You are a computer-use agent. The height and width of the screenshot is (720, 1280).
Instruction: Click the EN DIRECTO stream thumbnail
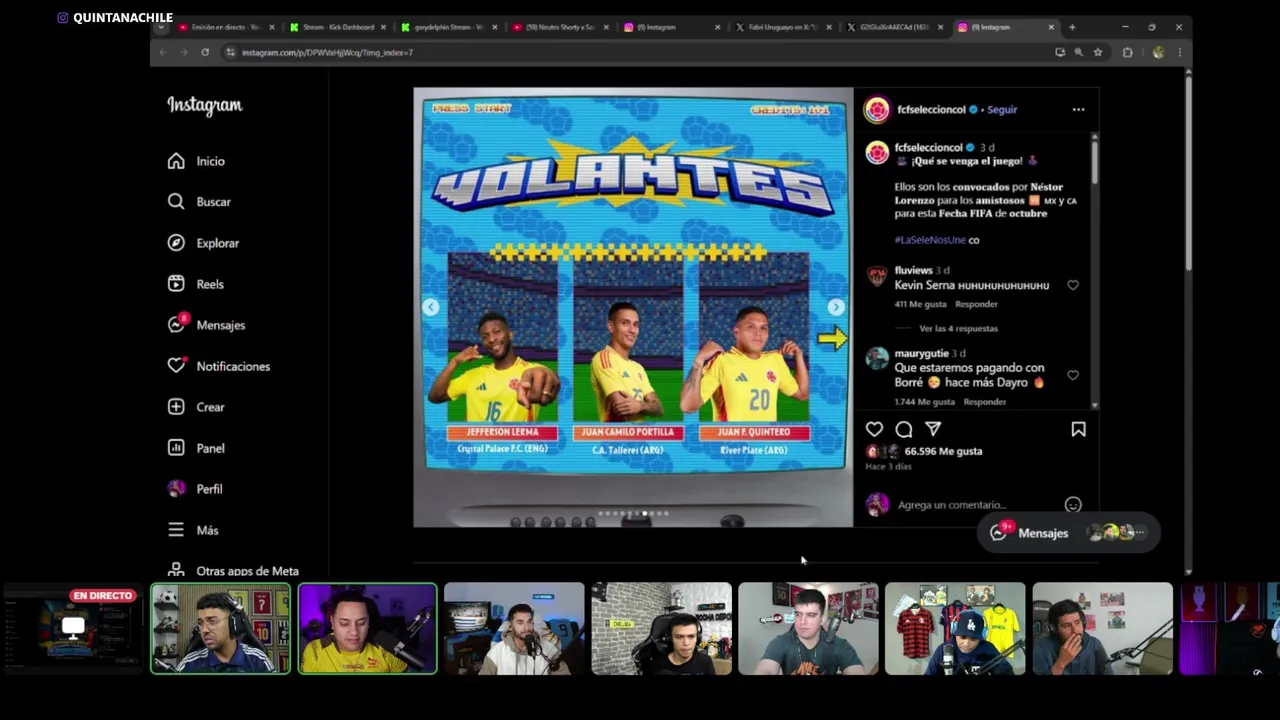73,628
